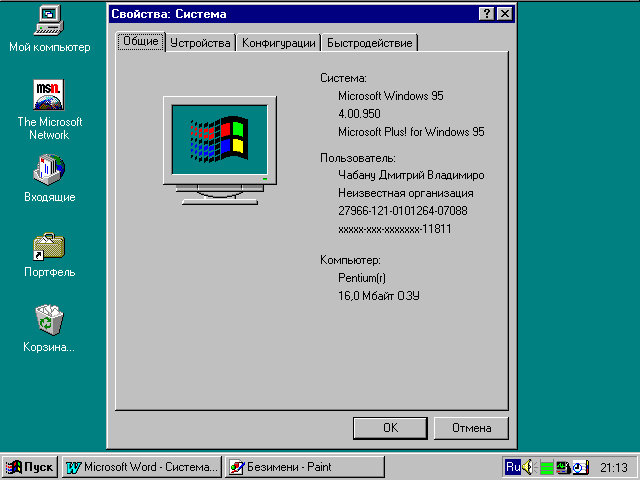Open the speaker volume tray icon
Viewport: 640px width, 480px height.
point(528,467)
